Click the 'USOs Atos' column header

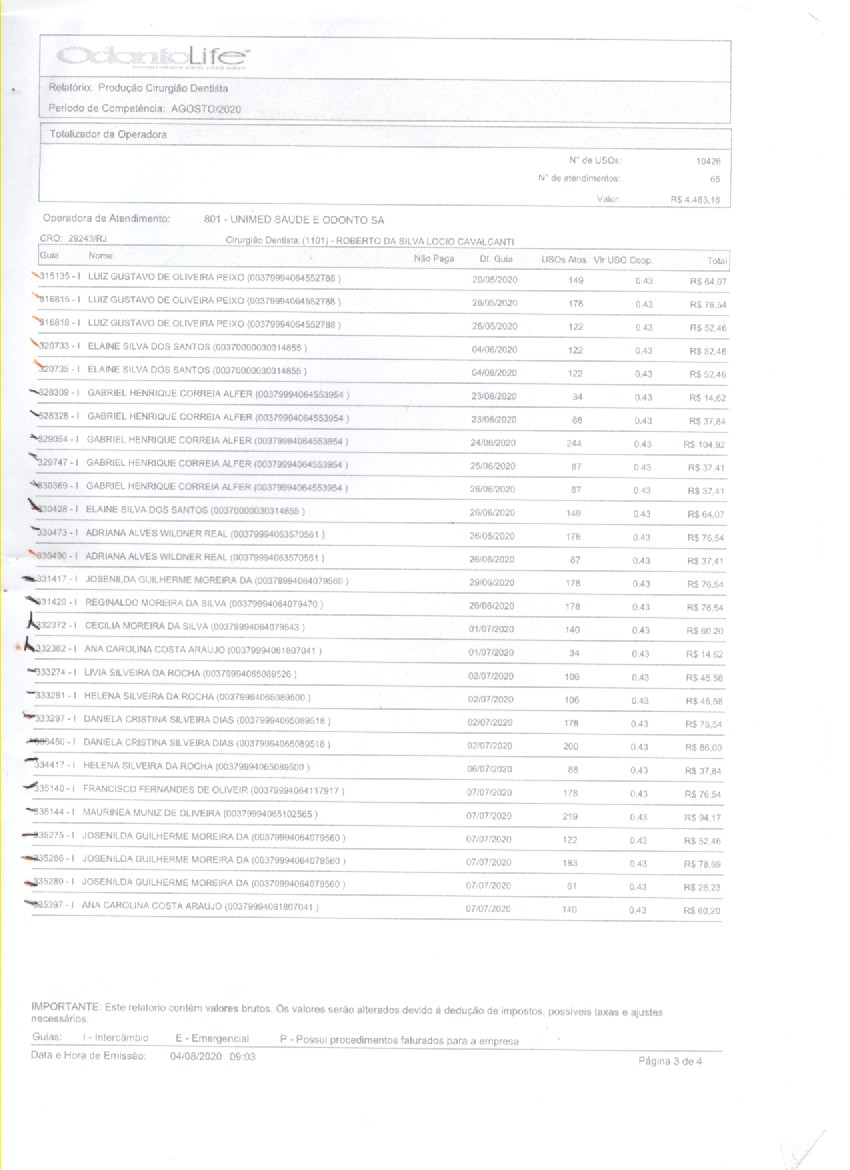563,260
